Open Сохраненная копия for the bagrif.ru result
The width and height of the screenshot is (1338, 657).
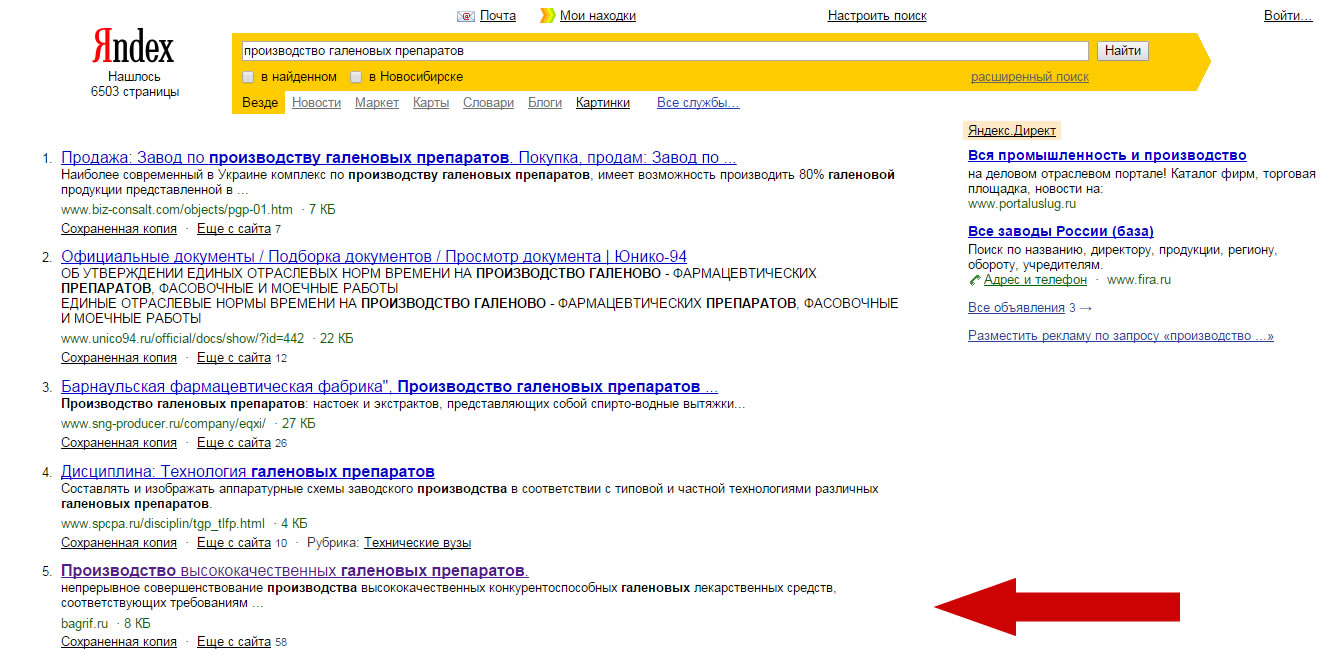coord(119,642)
